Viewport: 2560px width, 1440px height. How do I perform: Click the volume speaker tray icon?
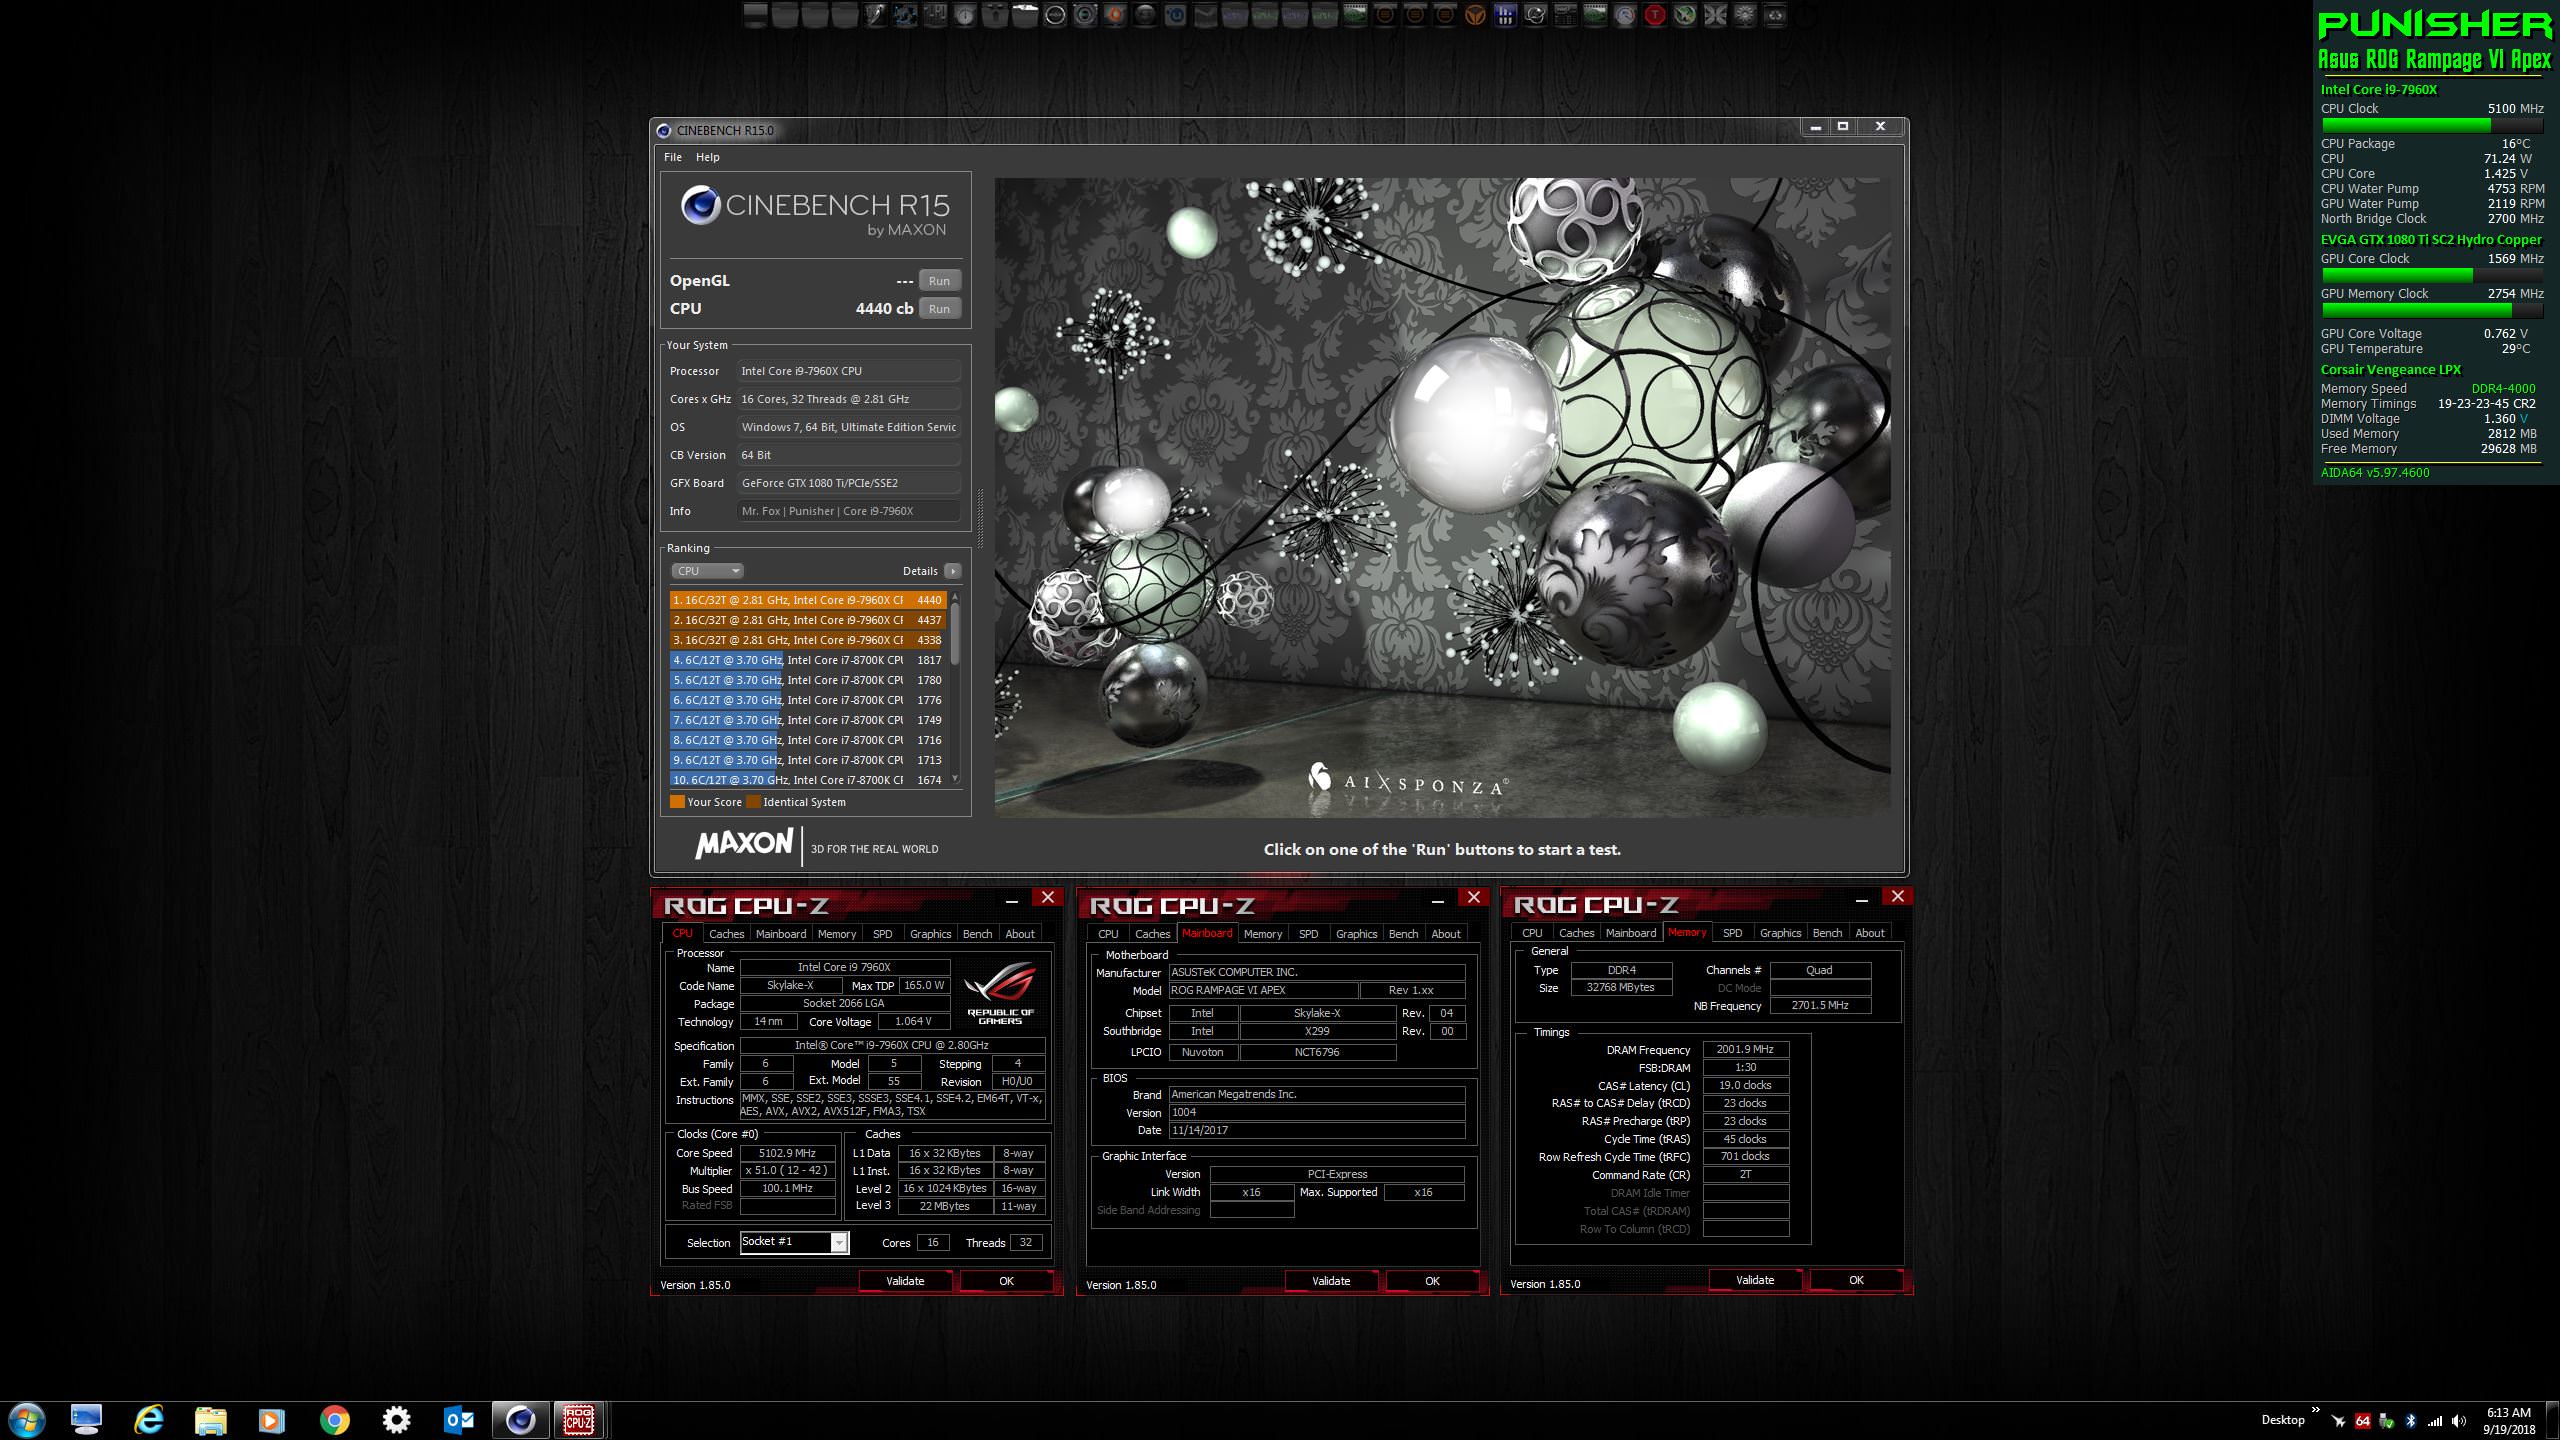2459,1421
